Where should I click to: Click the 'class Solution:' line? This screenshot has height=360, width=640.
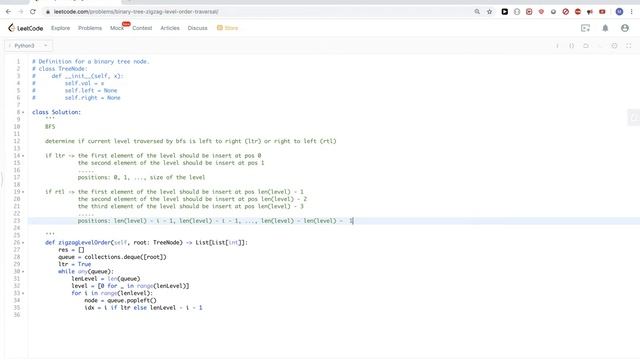tap(56, 112)
